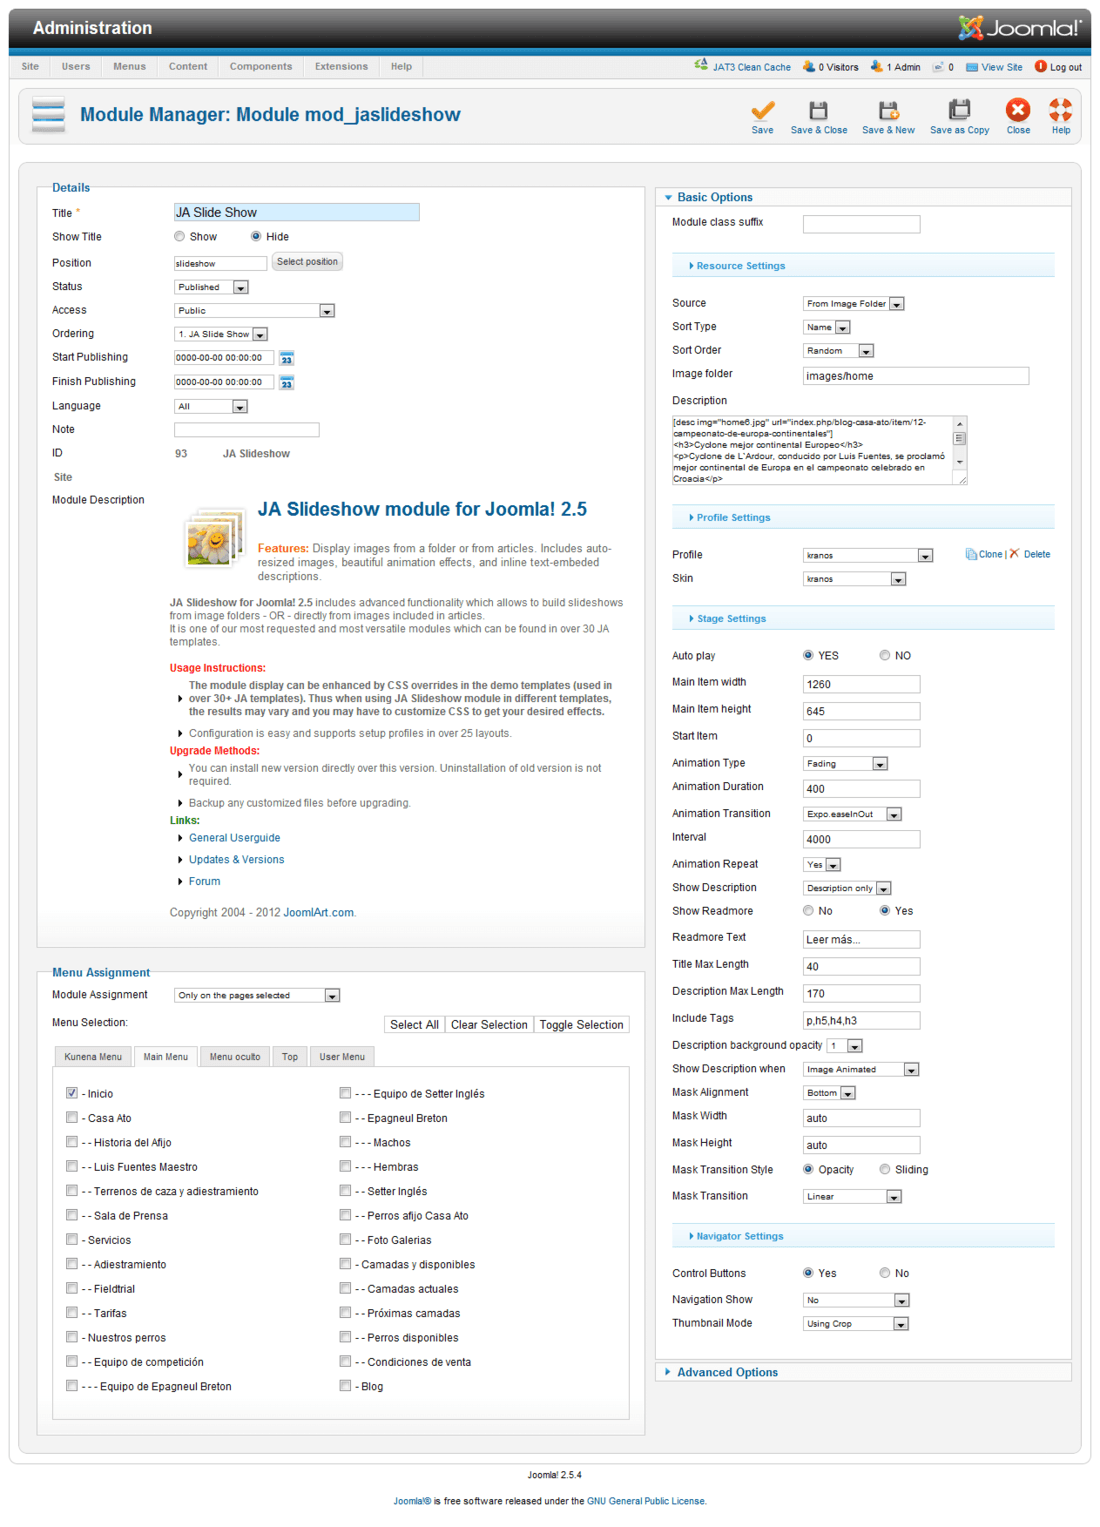Expand the Advanced Options section

point(727,1372)
